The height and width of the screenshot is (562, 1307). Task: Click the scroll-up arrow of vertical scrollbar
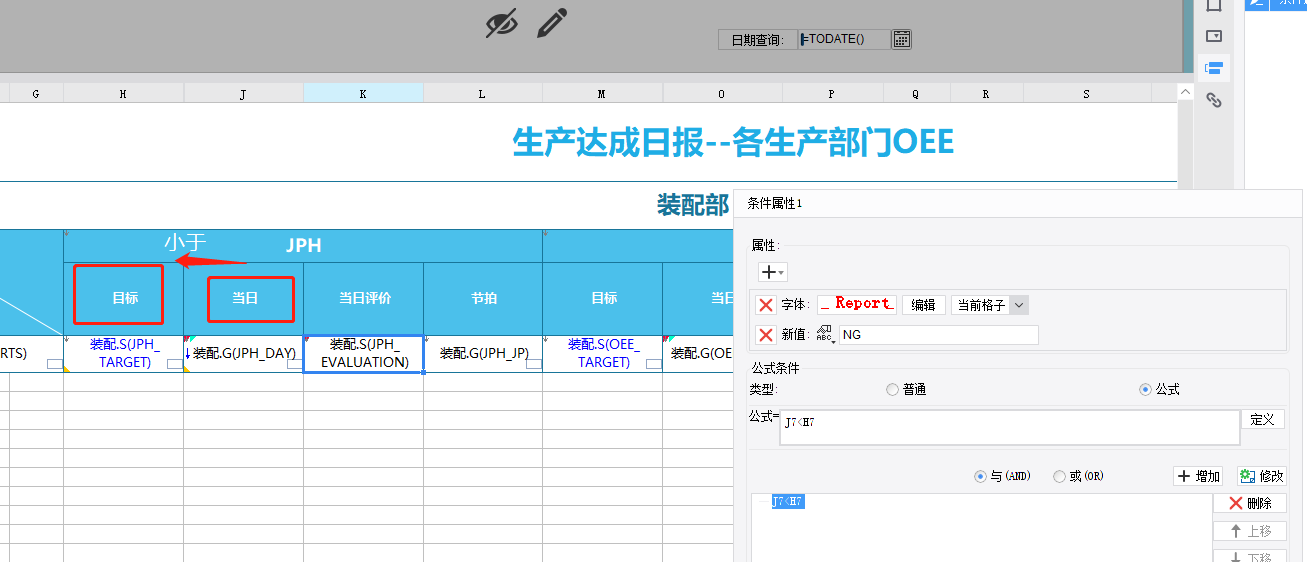[x=1186, y=92]
